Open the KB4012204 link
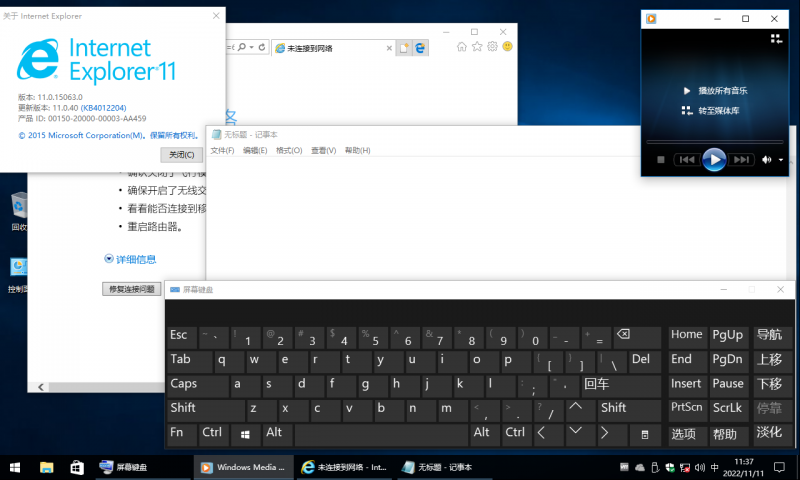Screen dimensions: 800x480 click(104, 108)
